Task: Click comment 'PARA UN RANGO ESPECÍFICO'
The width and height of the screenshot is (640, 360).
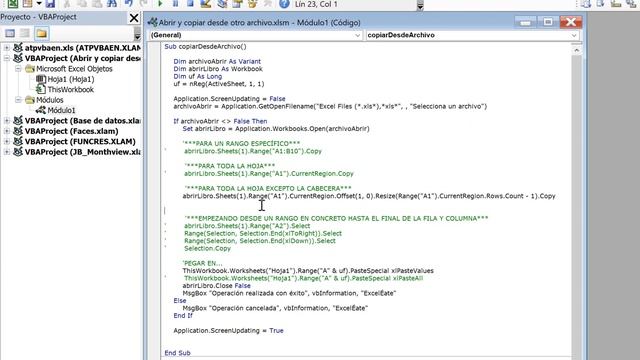Action: (x=241, y=144)
